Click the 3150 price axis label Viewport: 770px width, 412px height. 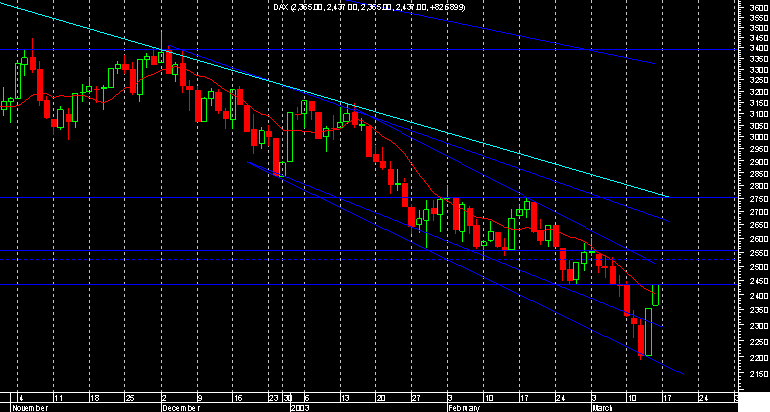point(759,103)
